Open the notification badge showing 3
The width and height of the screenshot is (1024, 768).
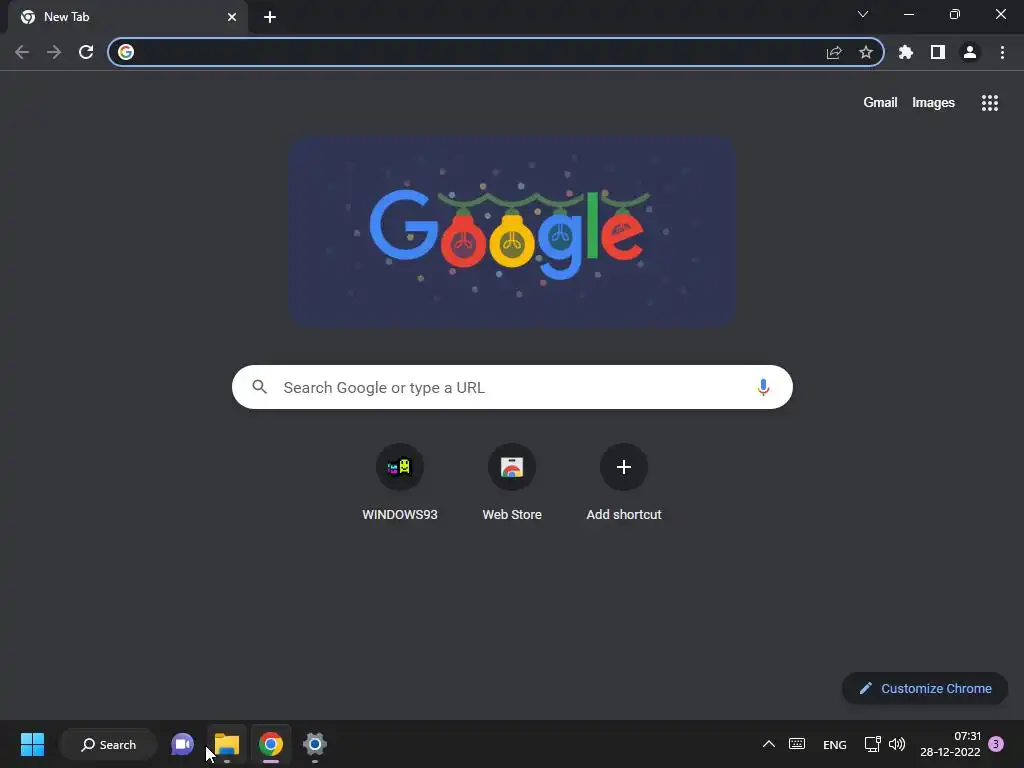click(x=996, y=744)
